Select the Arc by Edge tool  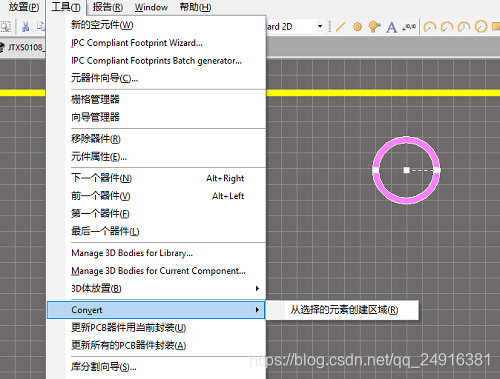pos(447,26)
